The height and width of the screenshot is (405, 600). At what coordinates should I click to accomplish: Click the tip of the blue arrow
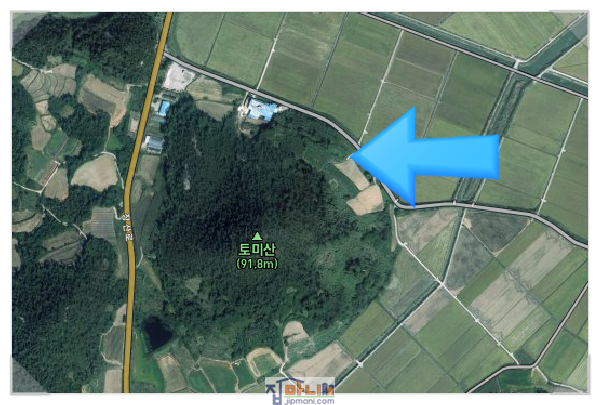click(353, 156)
